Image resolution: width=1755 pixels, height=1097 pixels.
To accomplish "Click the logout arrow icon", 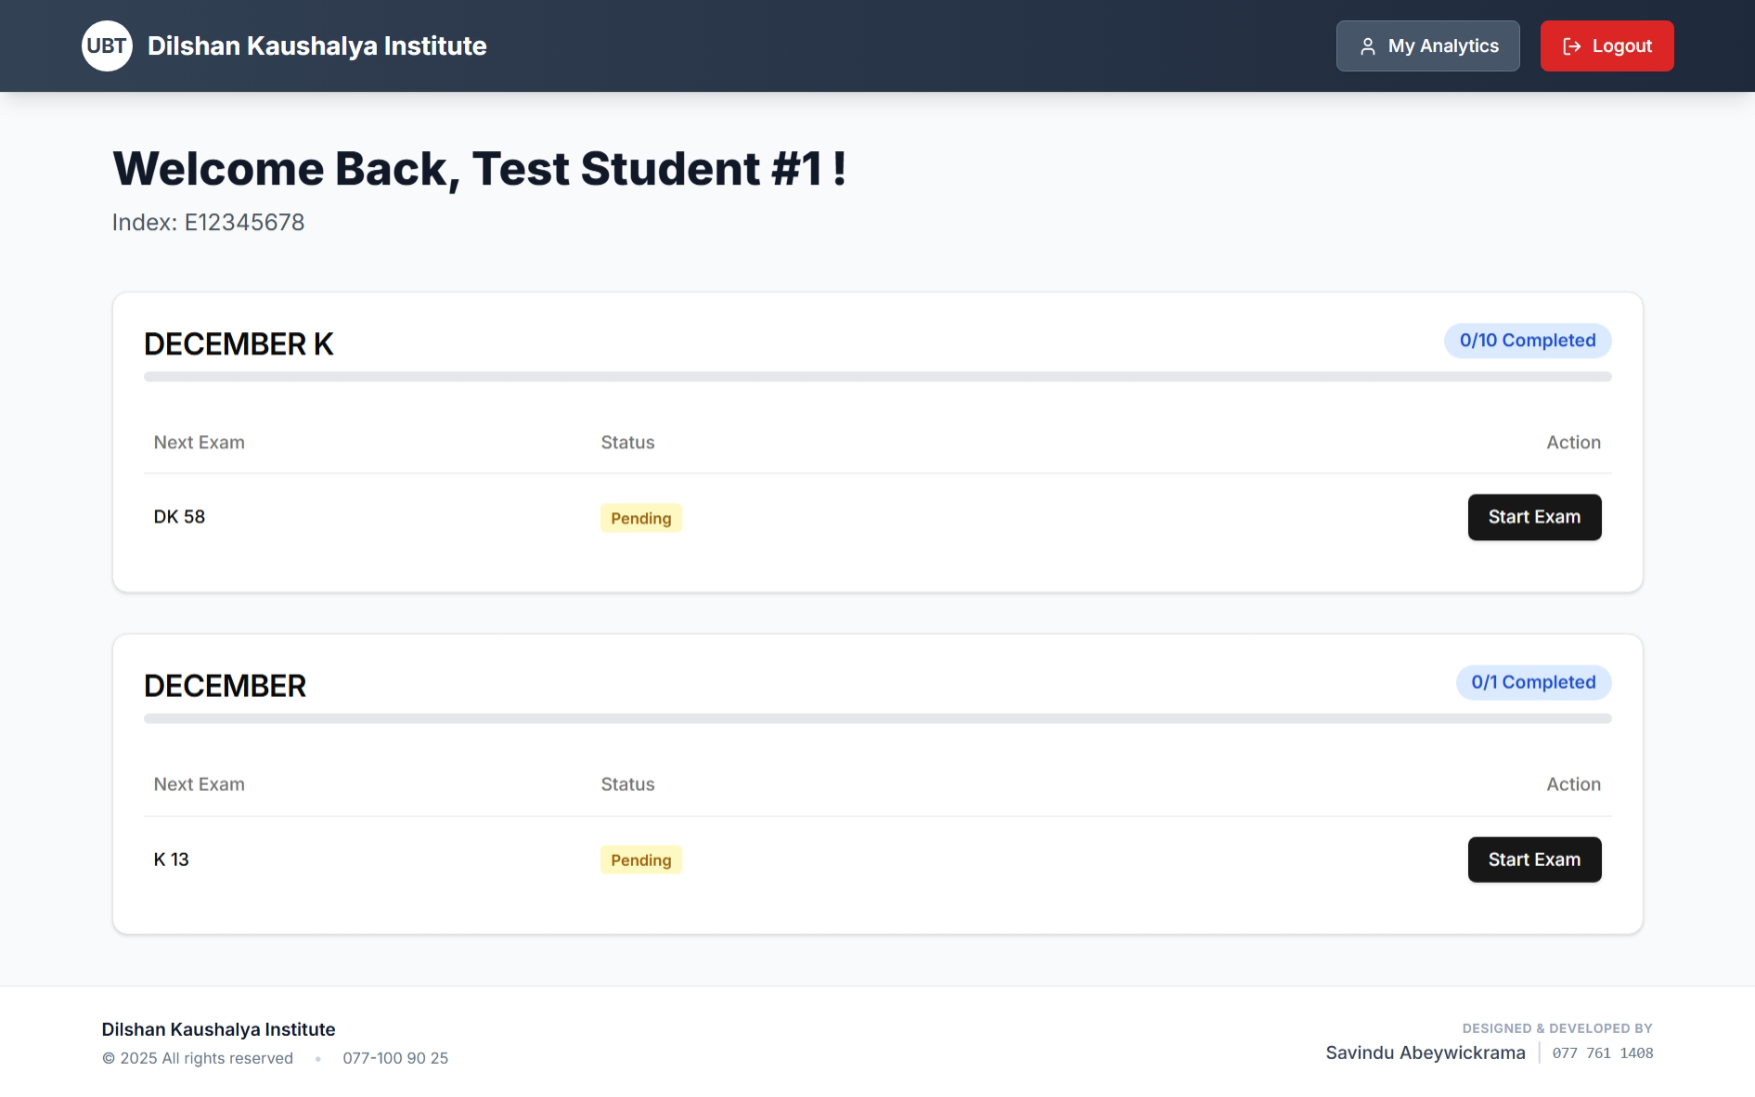I will coord(1571,46).
